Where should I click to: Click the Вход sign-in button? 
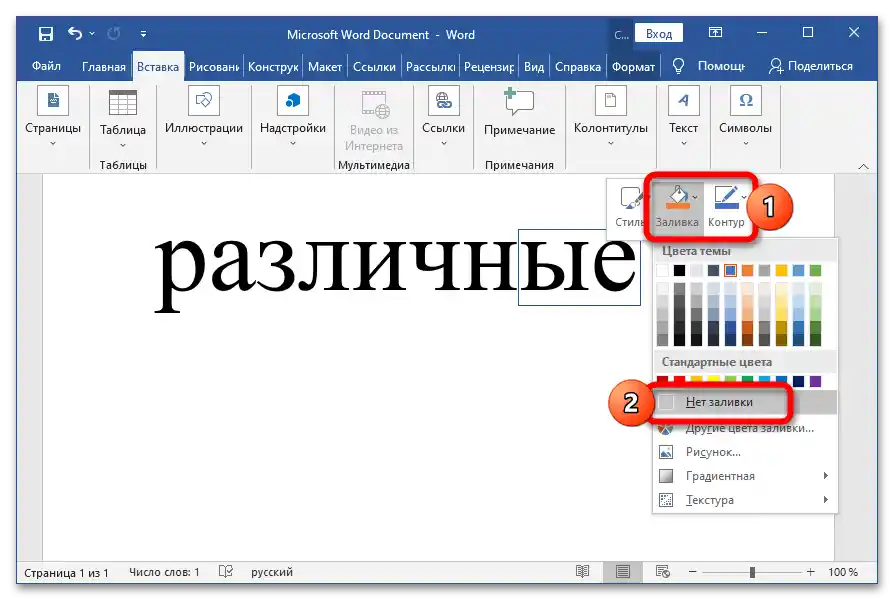pos(659,34)
